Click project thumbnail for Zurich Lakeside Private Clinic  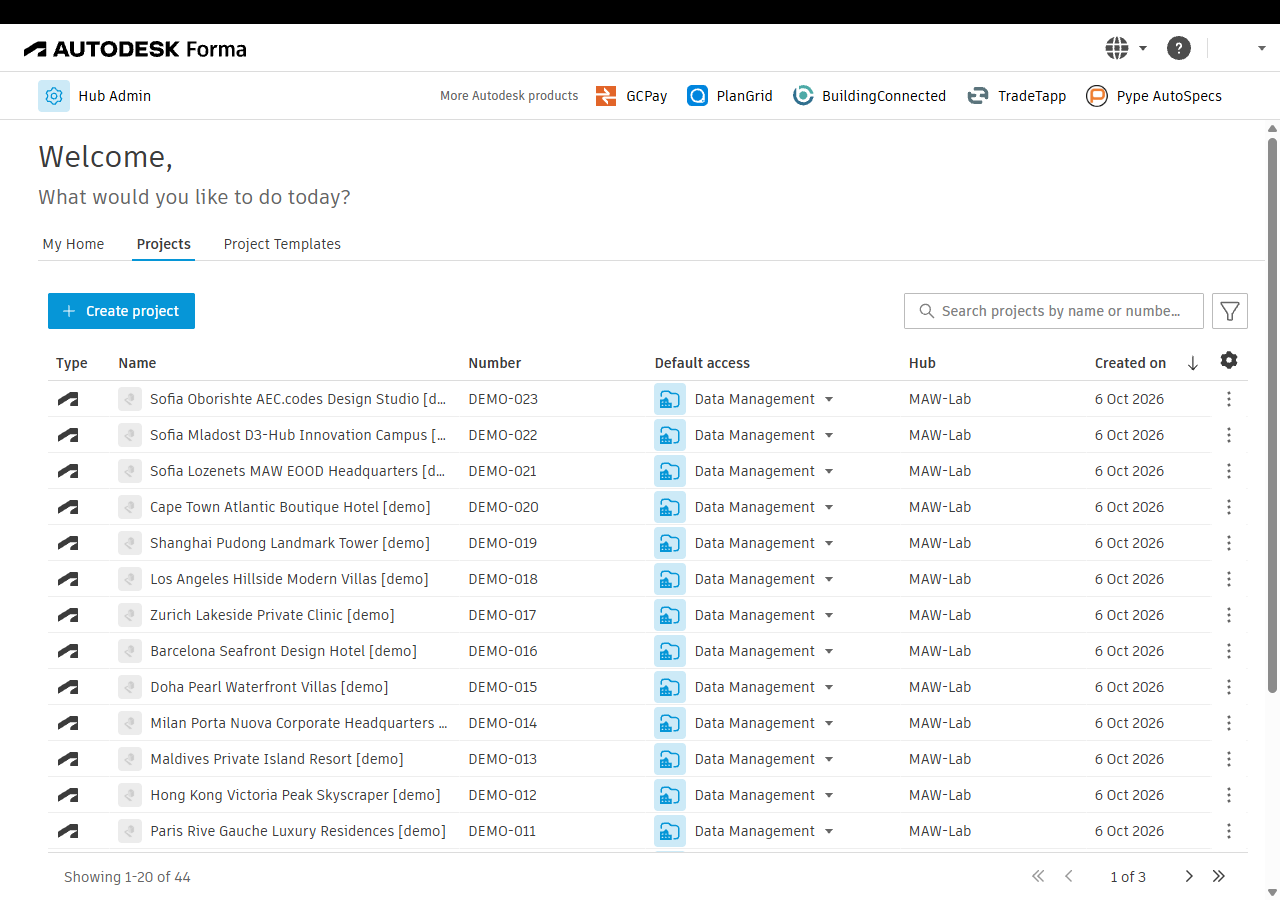tap(130, 615)
